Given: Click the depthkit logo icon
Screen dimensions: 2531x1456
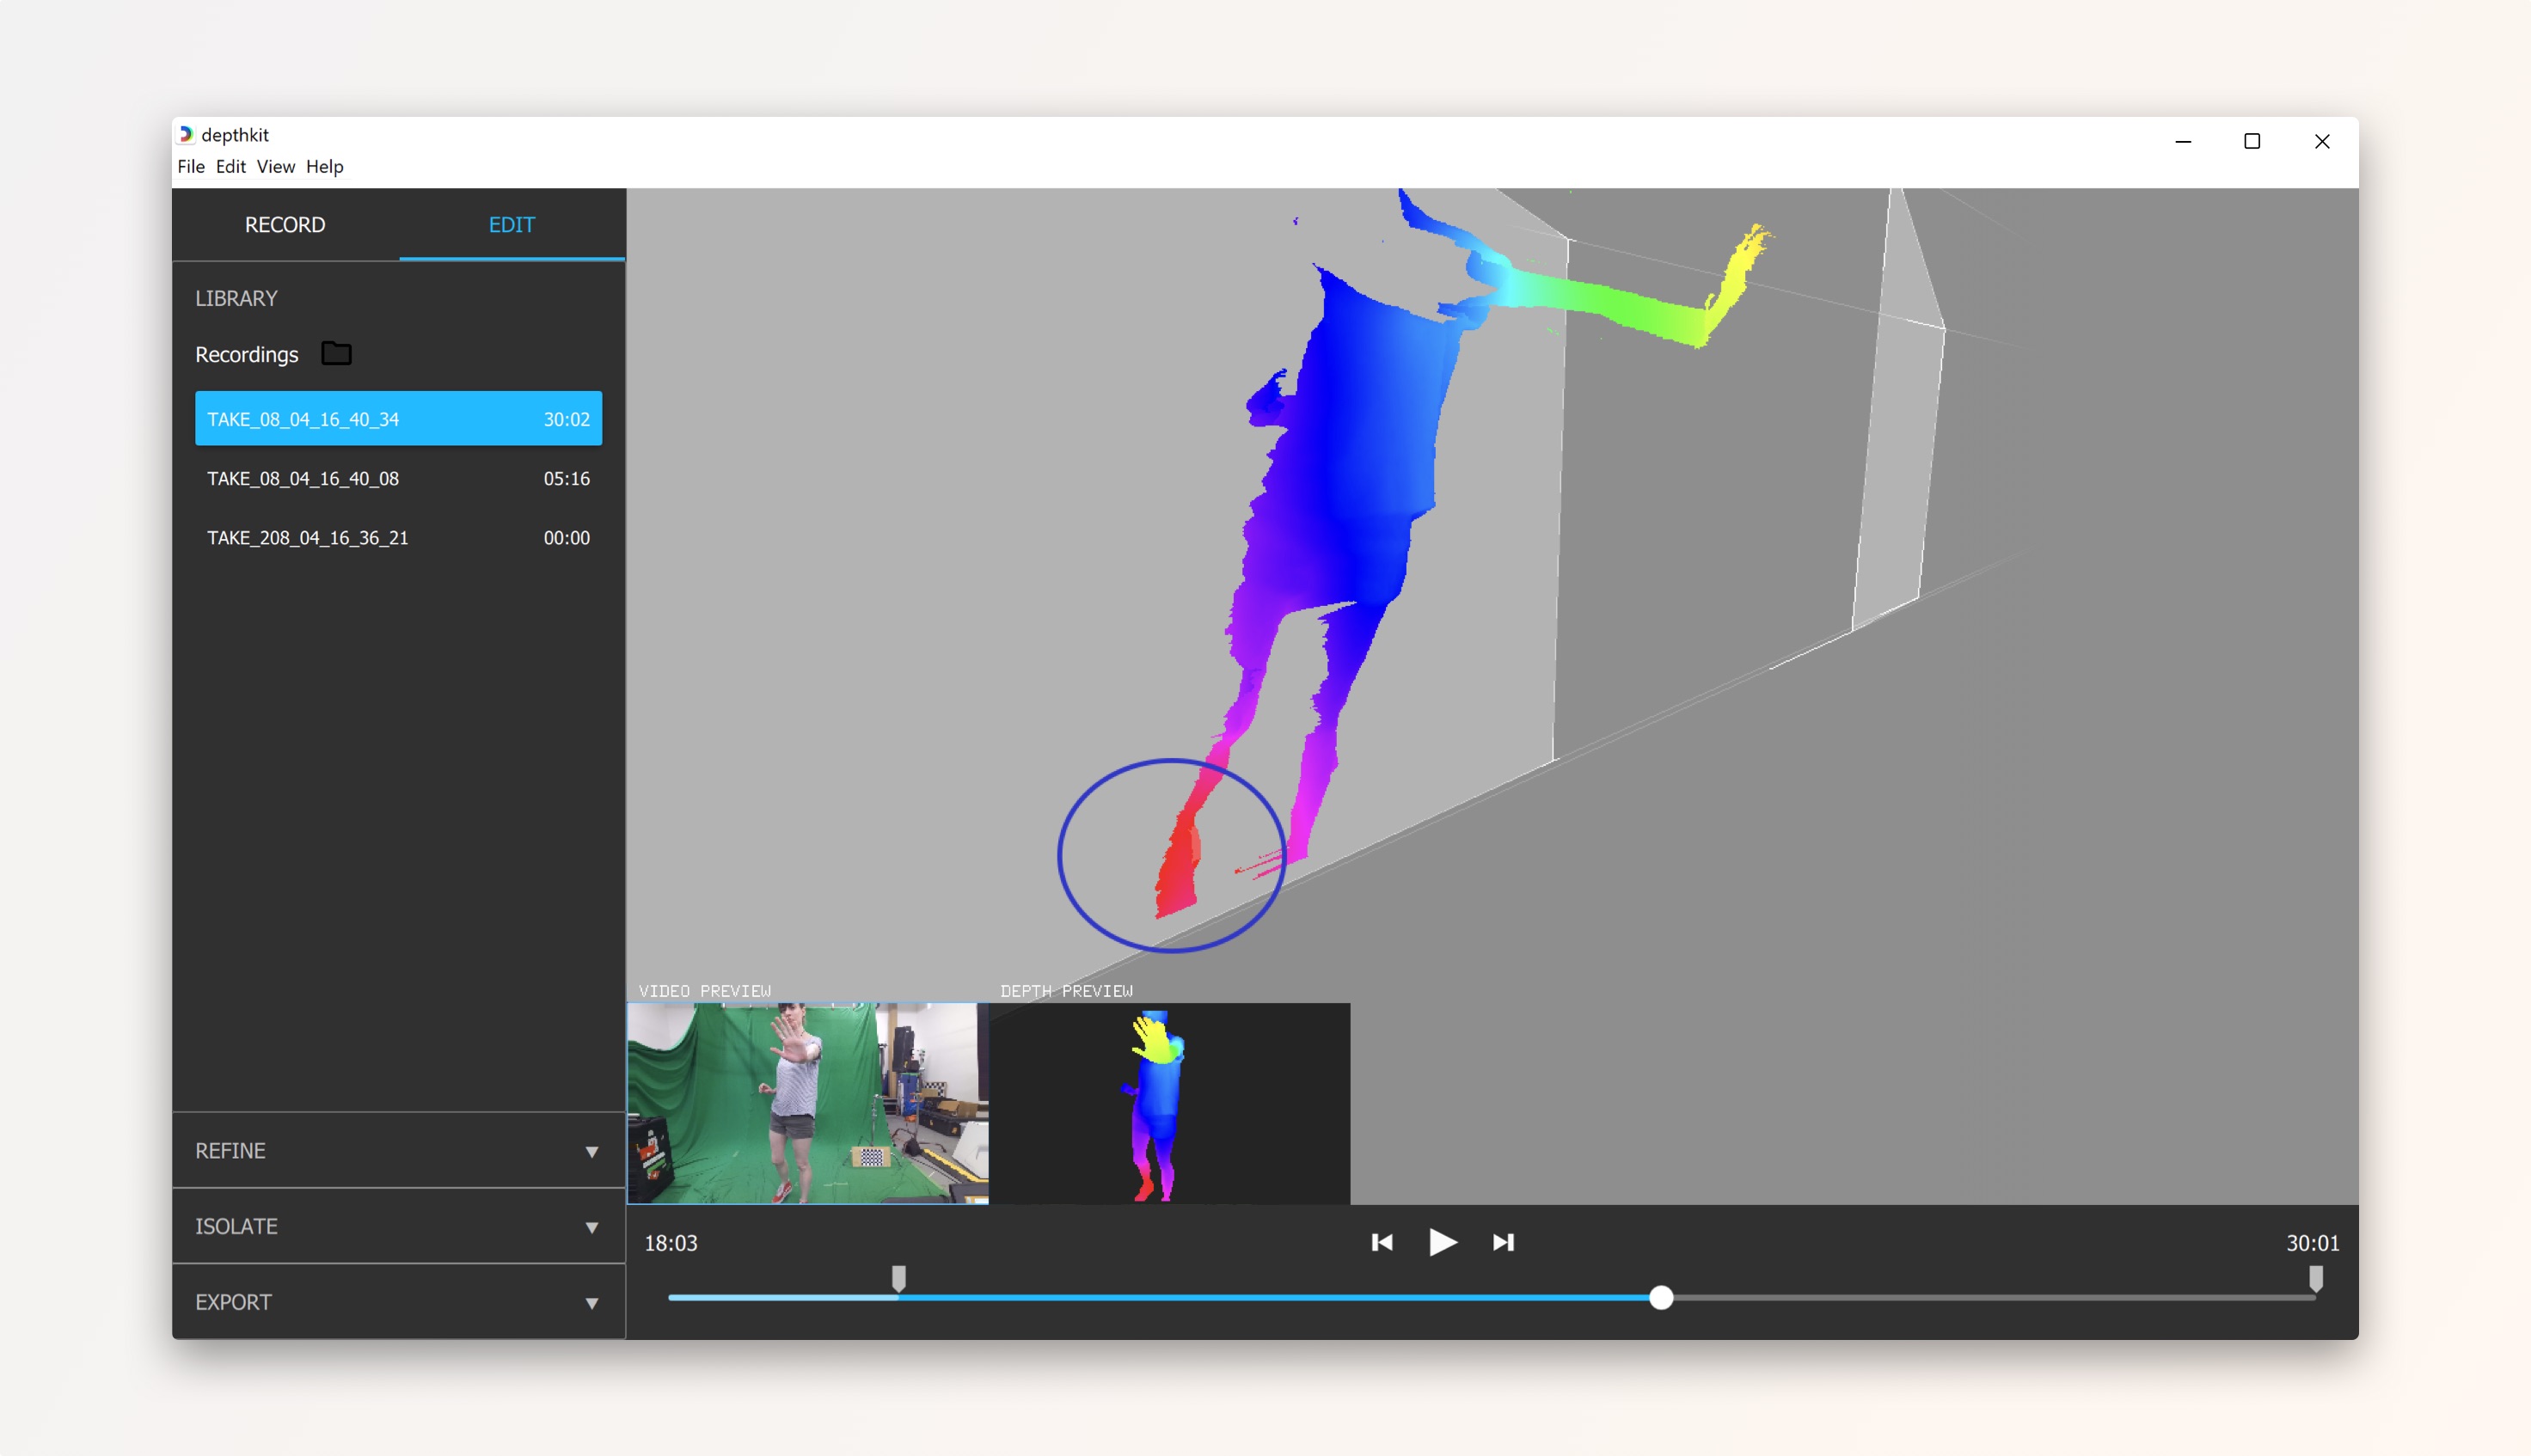Looking at the screenshot, I should [186, 135].
